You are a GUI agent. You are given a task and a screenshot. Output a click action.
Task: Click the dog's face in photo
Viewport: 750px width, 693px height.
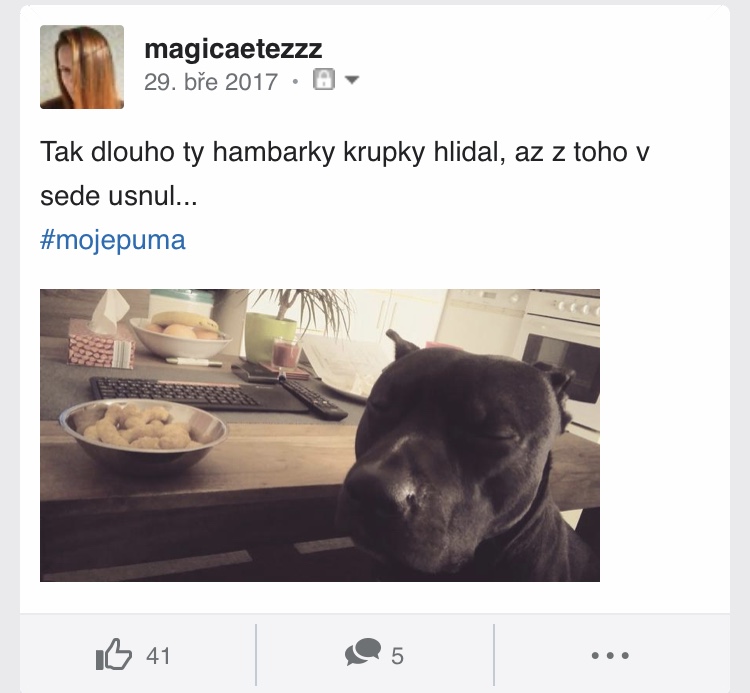[455, 456]
